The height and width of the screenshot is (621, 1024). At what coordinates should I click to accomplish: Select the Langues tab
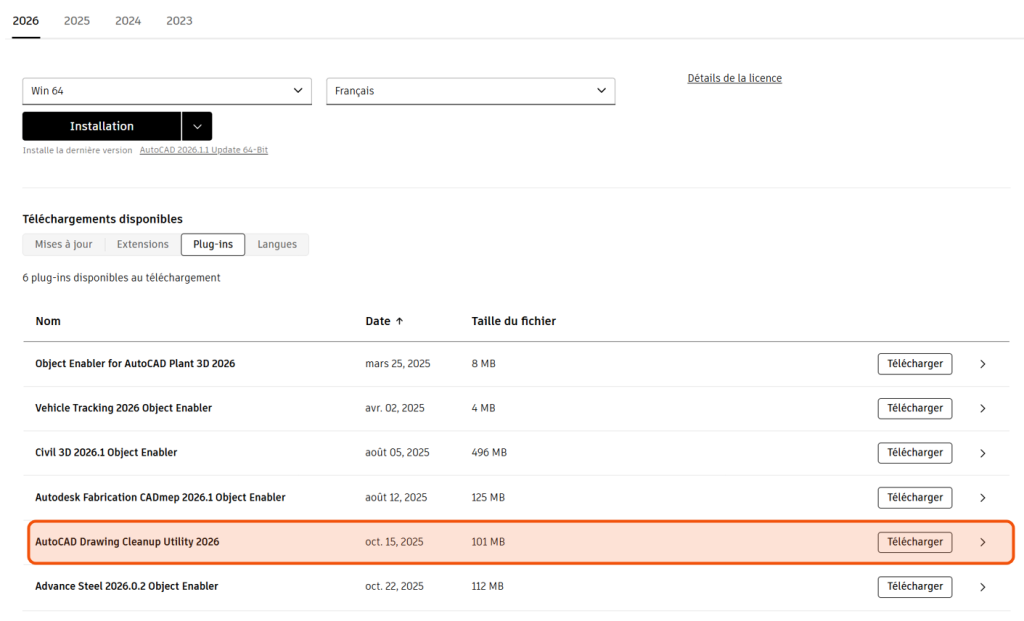(x=277, y=244)
